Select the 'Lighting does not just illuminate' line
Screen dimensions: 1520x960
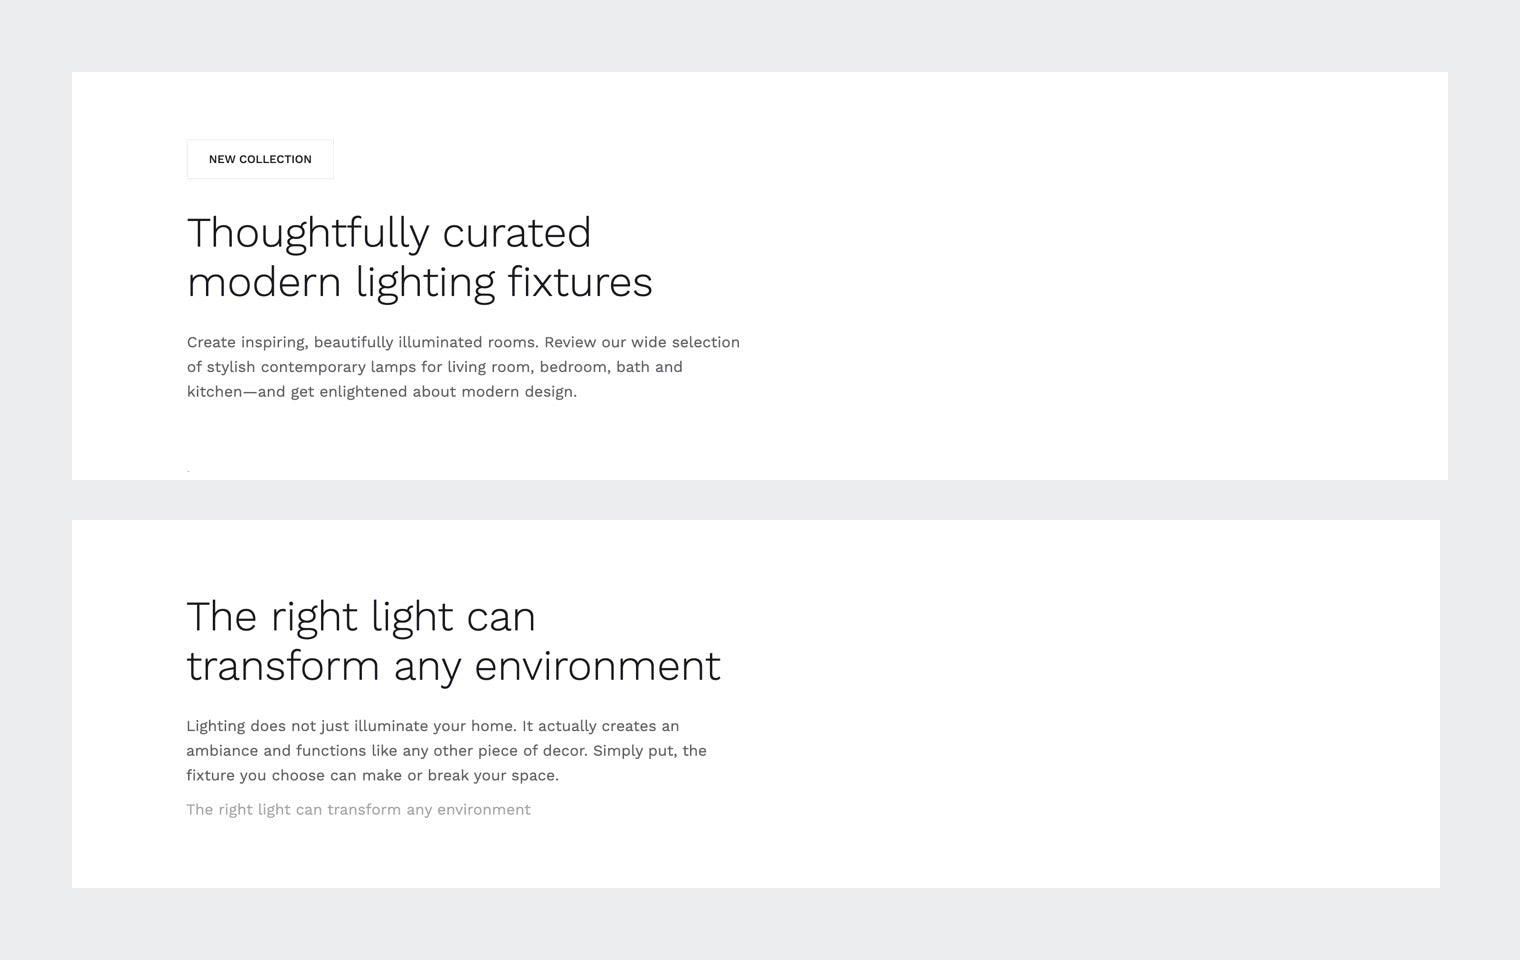click(432, 726)
